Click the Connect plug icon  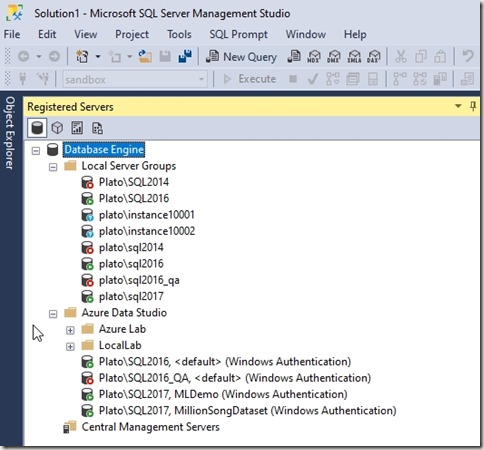pyautogui.click(x=23, y=79)
